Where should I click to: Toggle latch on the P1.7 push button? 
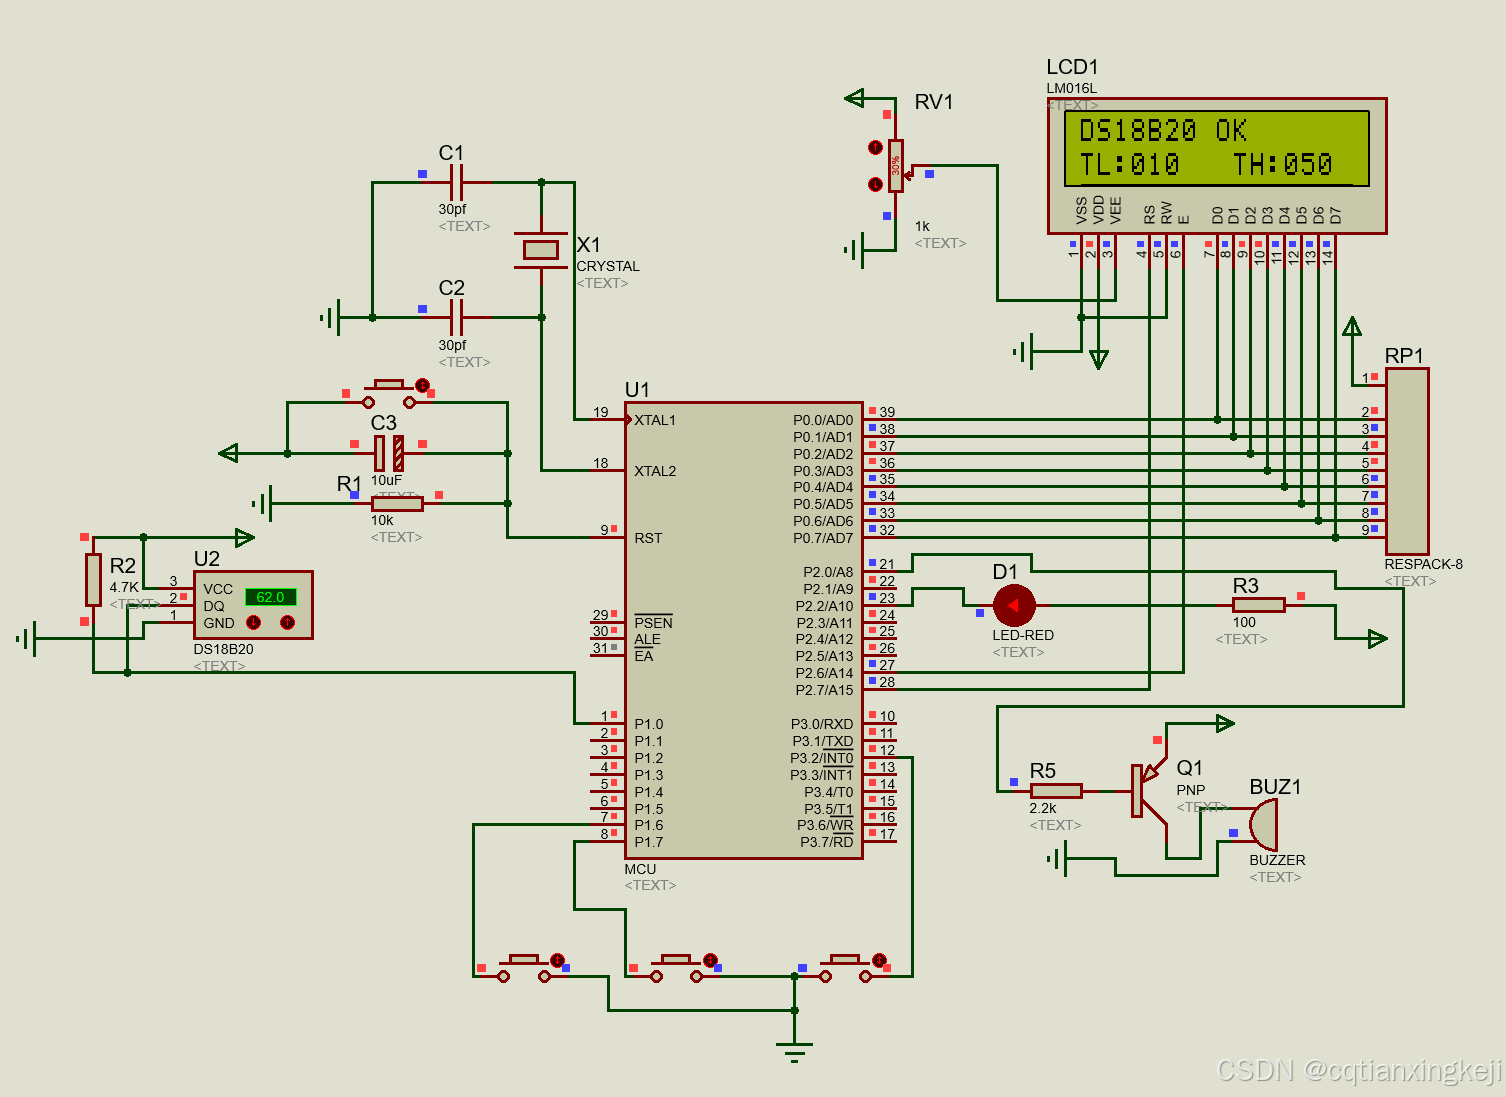[x=710, y=960]
